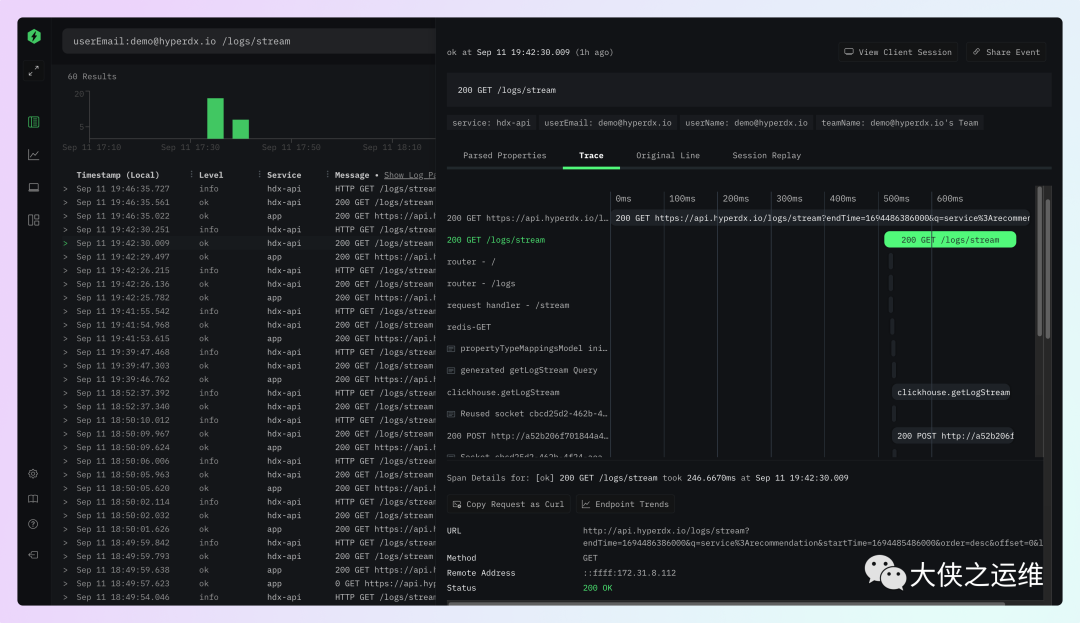The height and width of the screenshot is (623, 1080).
Task: Click the View Client Session button
Action: pyautogui.click(x=897, y=52)
